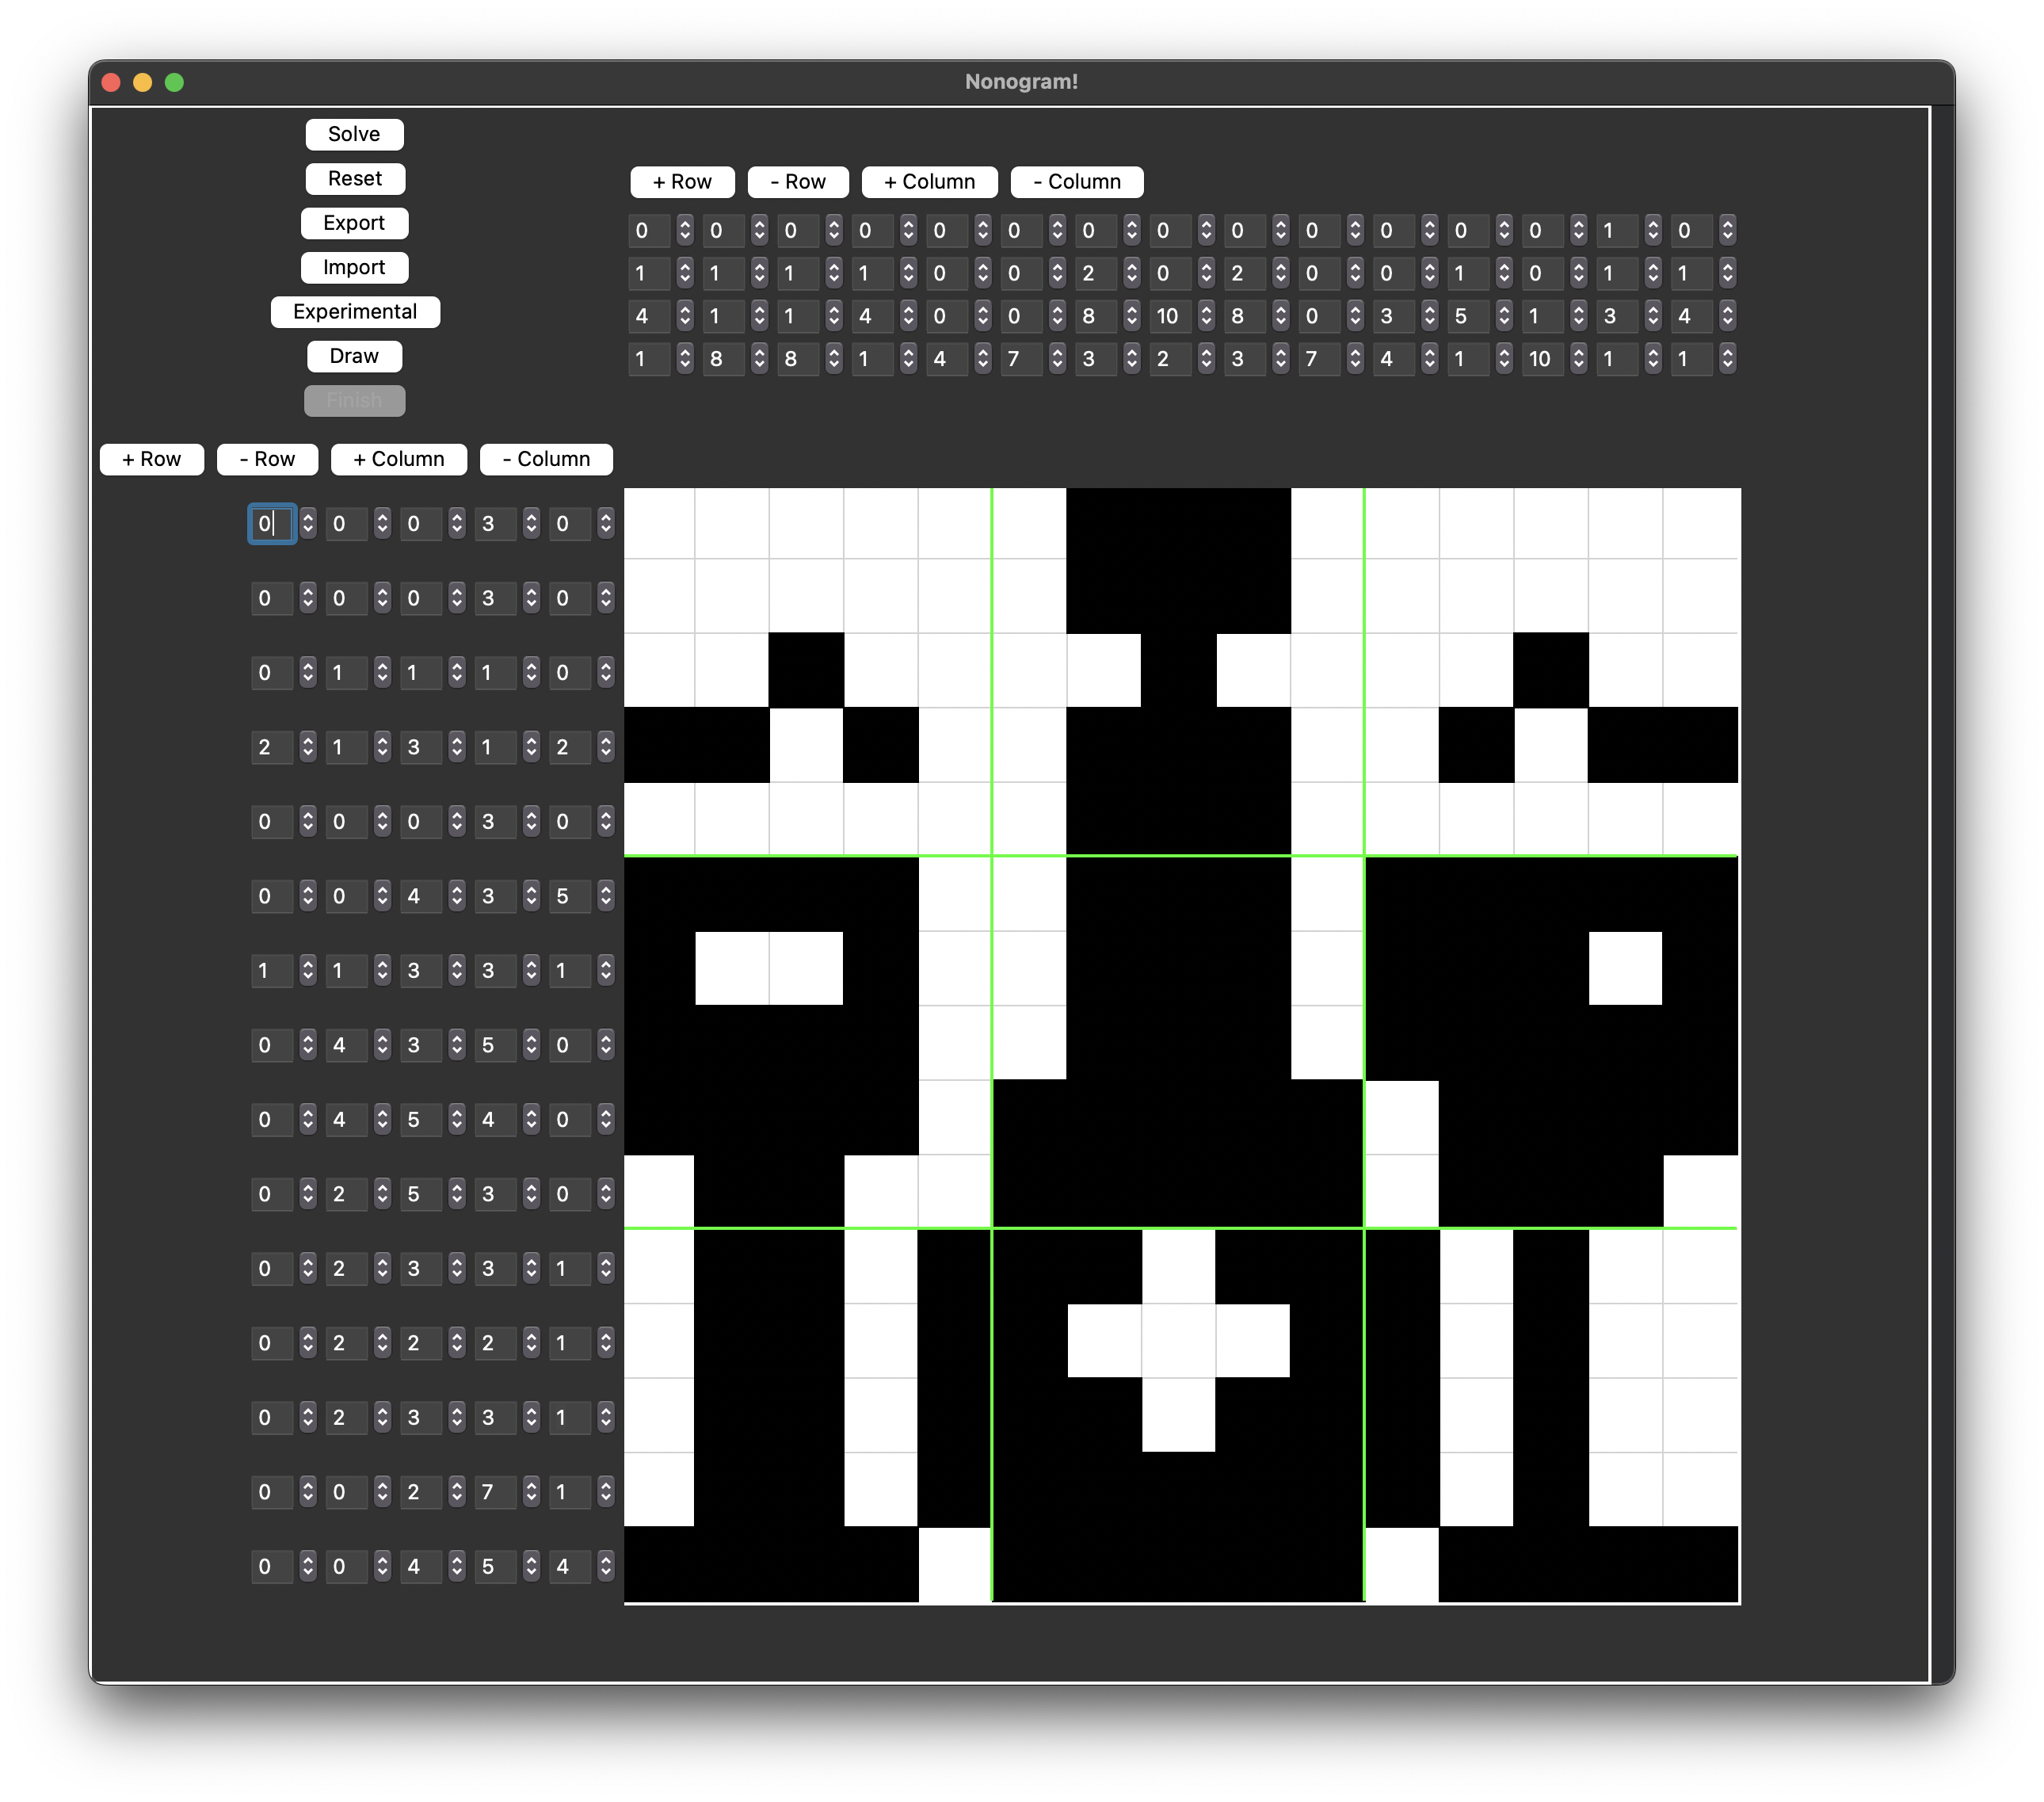
Task: Click stepper arrows beside the focused first row-clue field
Action: (x=308, y=523)
